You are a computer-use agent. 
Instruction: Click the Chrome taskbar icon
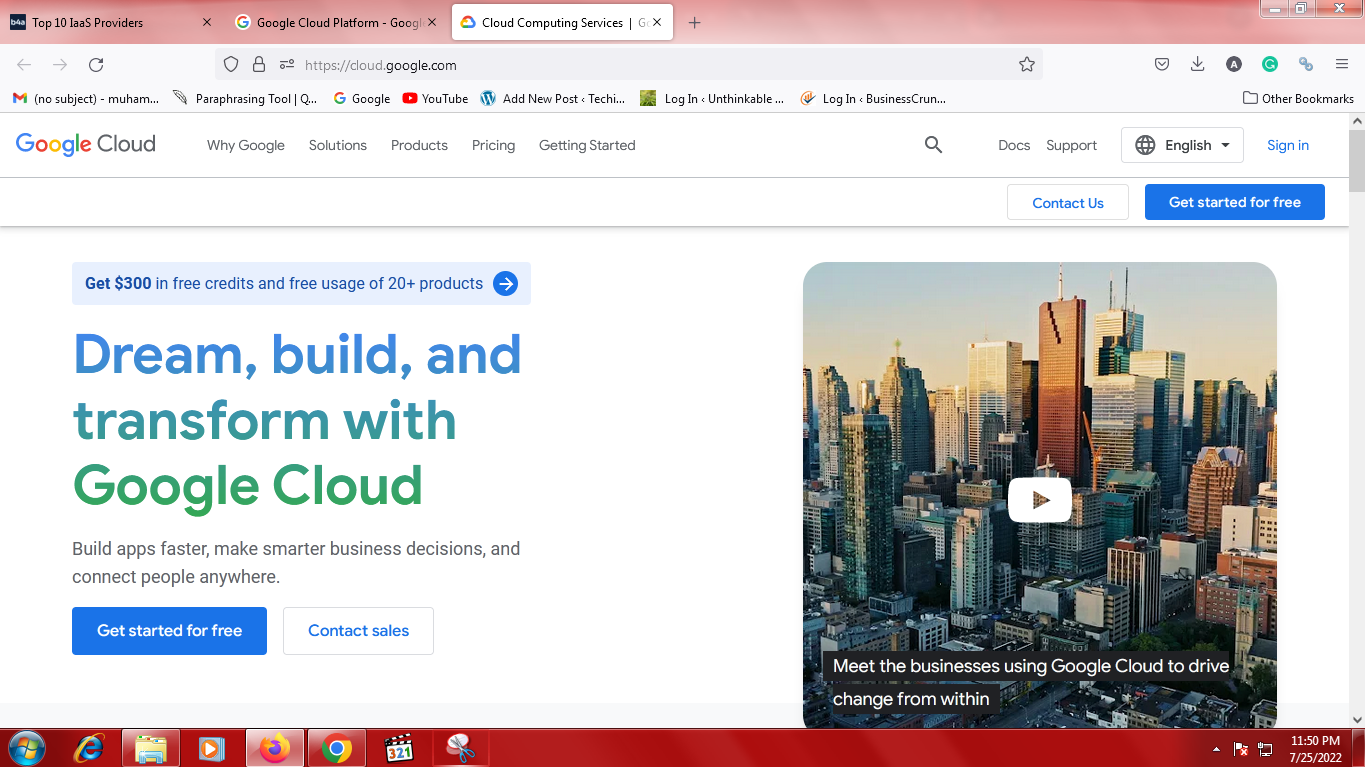coord(337,748)
